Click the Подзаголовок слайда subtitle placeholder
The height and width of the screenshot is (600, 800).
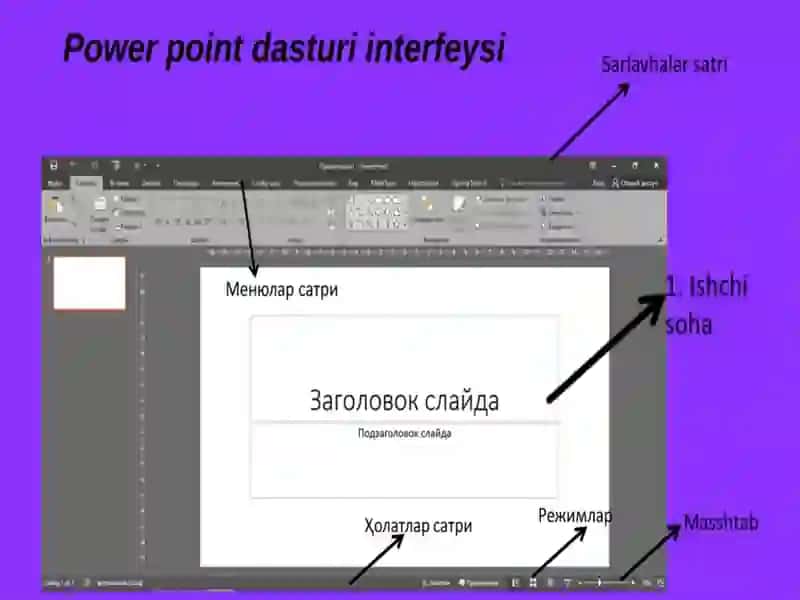[x=405, y=434]
